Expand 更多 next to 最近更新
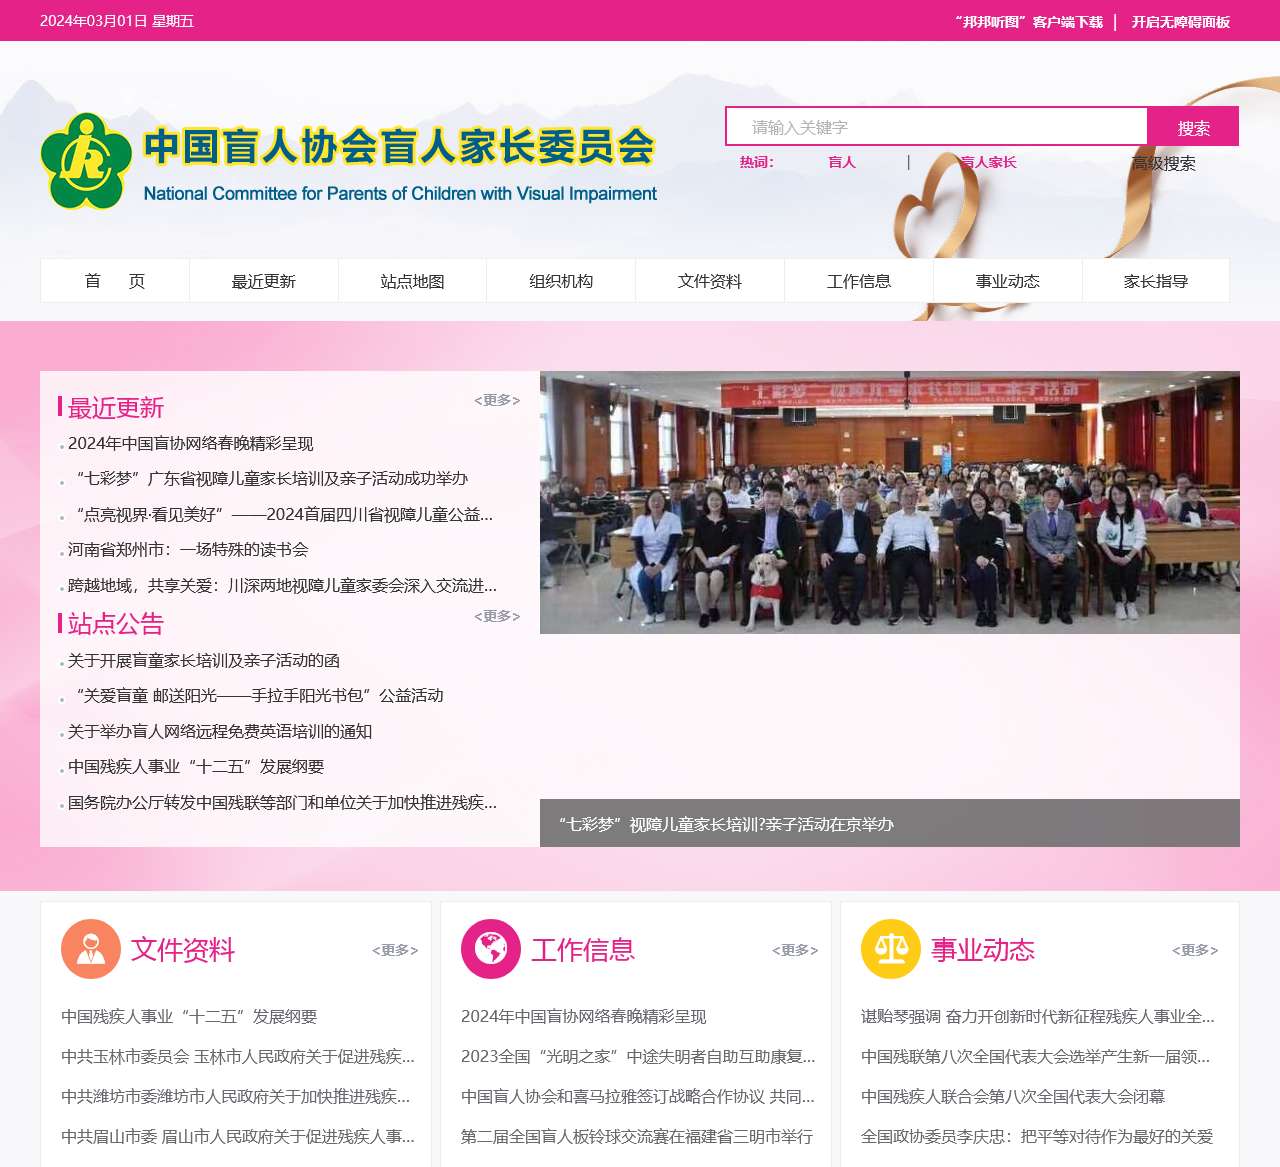The width and height of the screenshot is (1280, 1167). 497,400
